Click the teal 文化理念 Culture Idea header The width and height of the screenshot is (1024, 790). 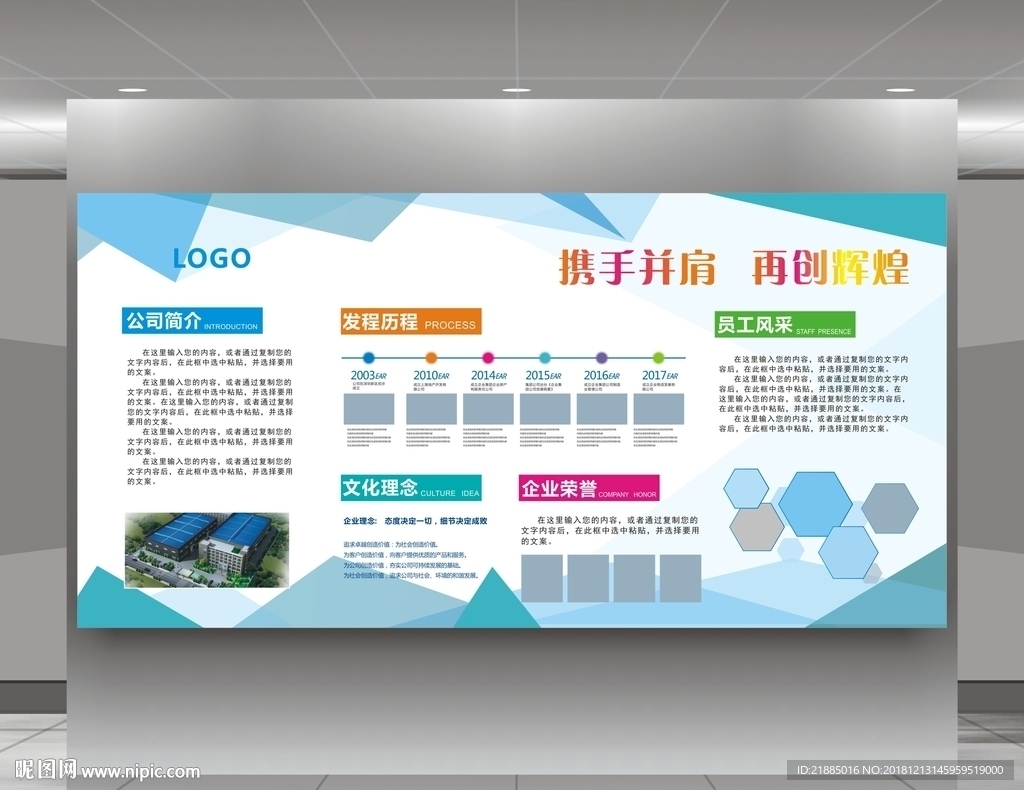[x=411, y=488]
